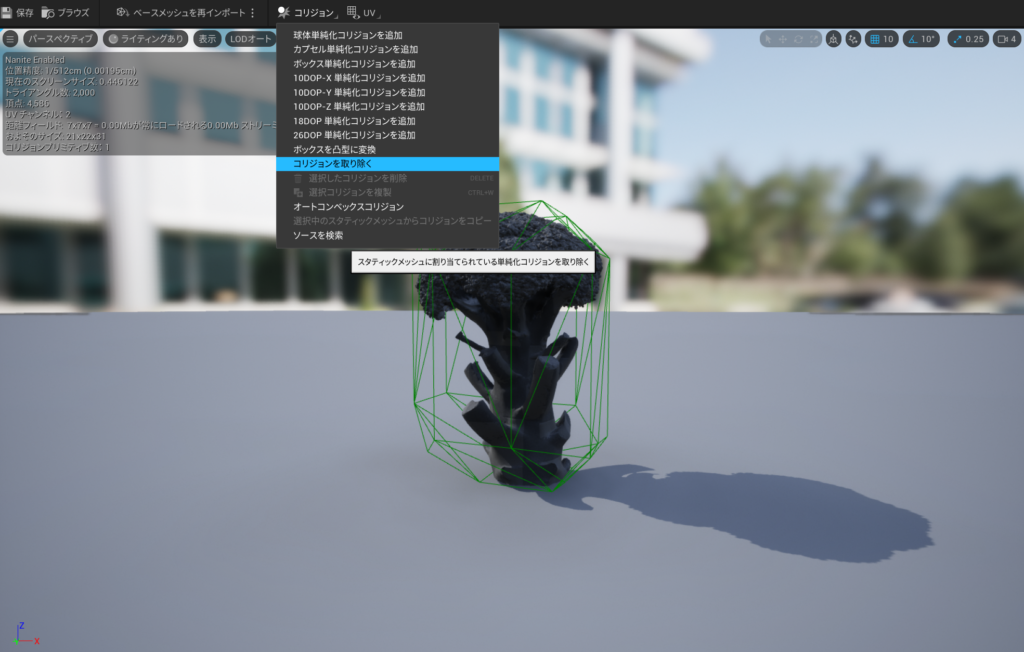Click the duplicate icon beside 選択コリジョンを複製
The width and height of the screenshot is (1024, 652).
298,193
